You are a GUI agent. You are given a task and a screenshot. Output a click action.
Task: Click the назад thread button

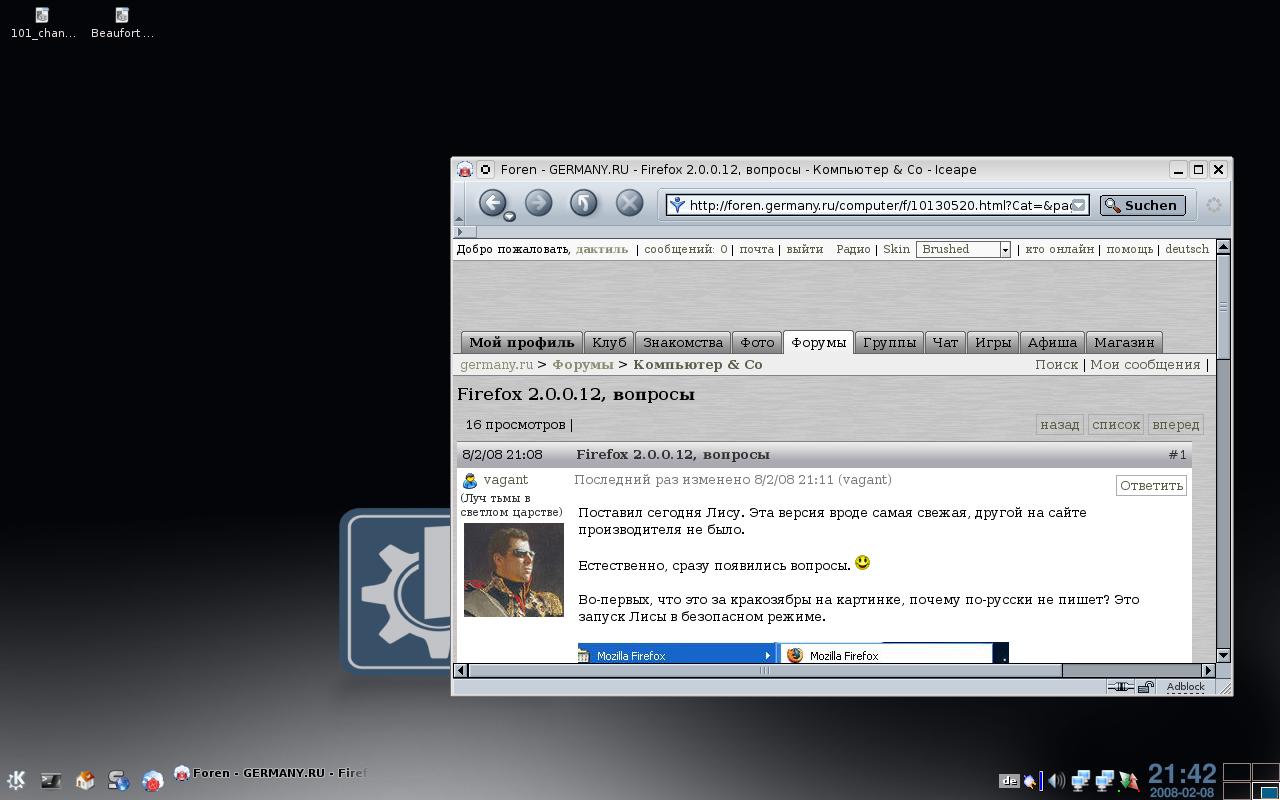pyautogui.click(x=1059, y=424)
